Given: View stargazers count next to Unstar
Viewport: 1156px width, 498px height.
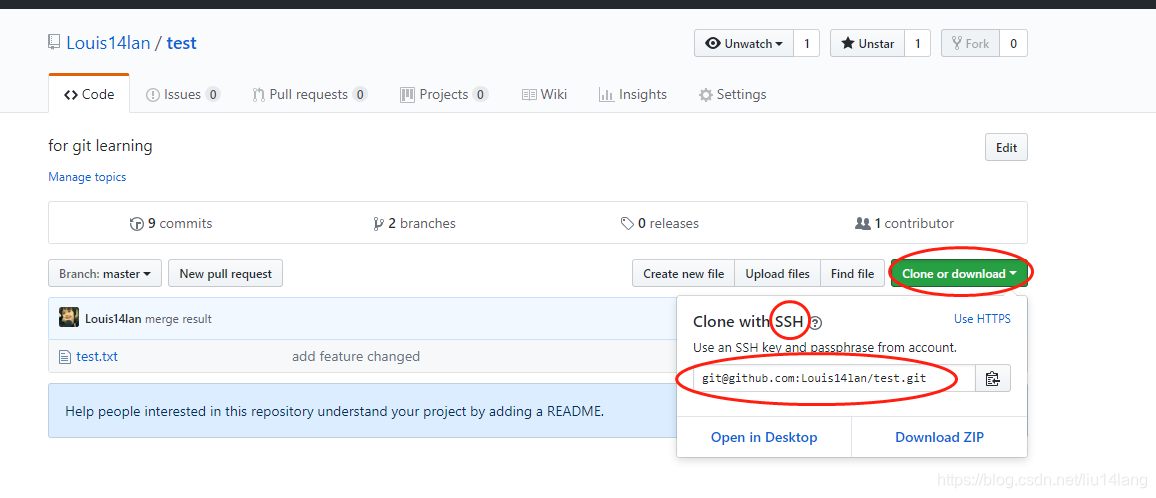Looking at the screenshot, I should [x=918, y=44].
